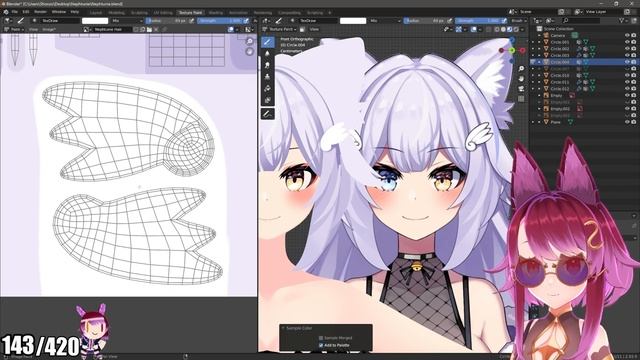Click the green Y axis gizmo dot

click(511, 50)
